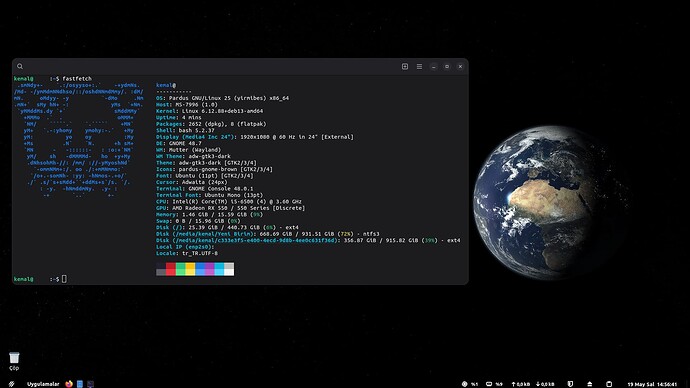Open the date and time 19 May Sal
Image resolution: width=690 pixels, height=388 pixels.
[652, 384]
